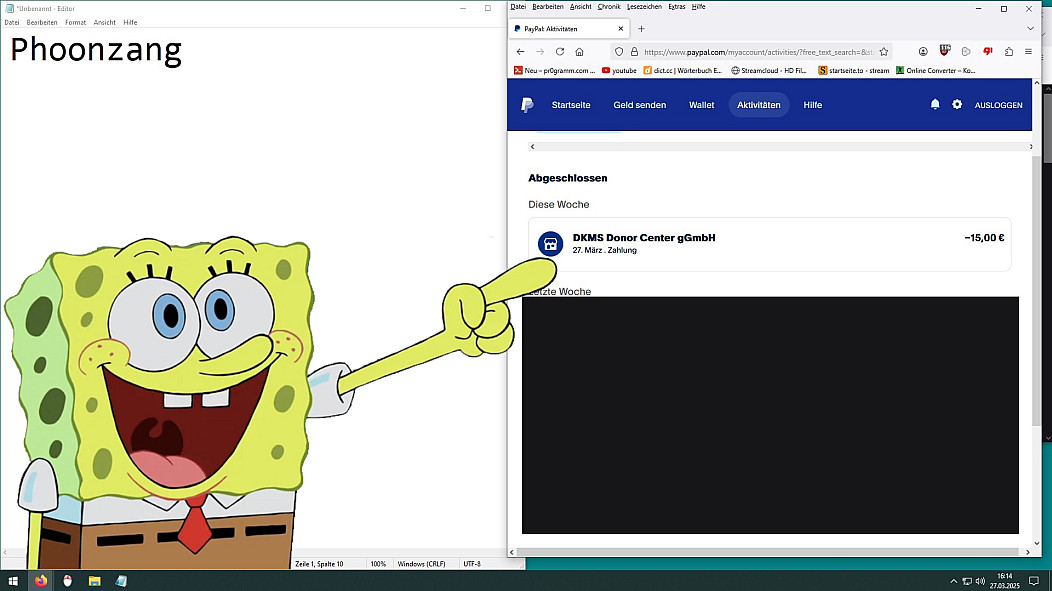
Task: Expand the list all tabs dropdown
Action: [x=1031, y=29]
